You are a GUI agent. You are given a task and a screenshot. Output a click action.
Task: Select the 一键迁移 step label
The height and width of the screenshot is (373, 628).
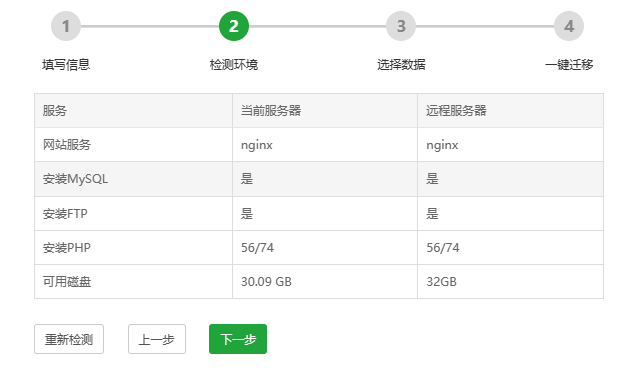pos(569,65)
